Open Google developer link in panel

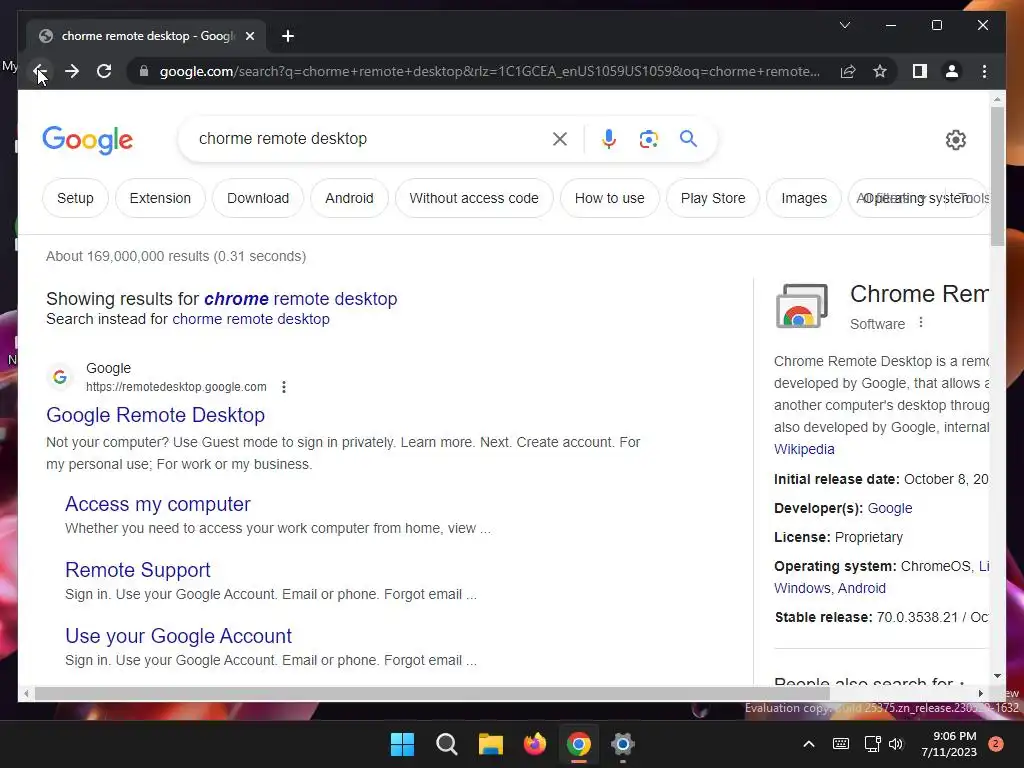tap(889, 508)
